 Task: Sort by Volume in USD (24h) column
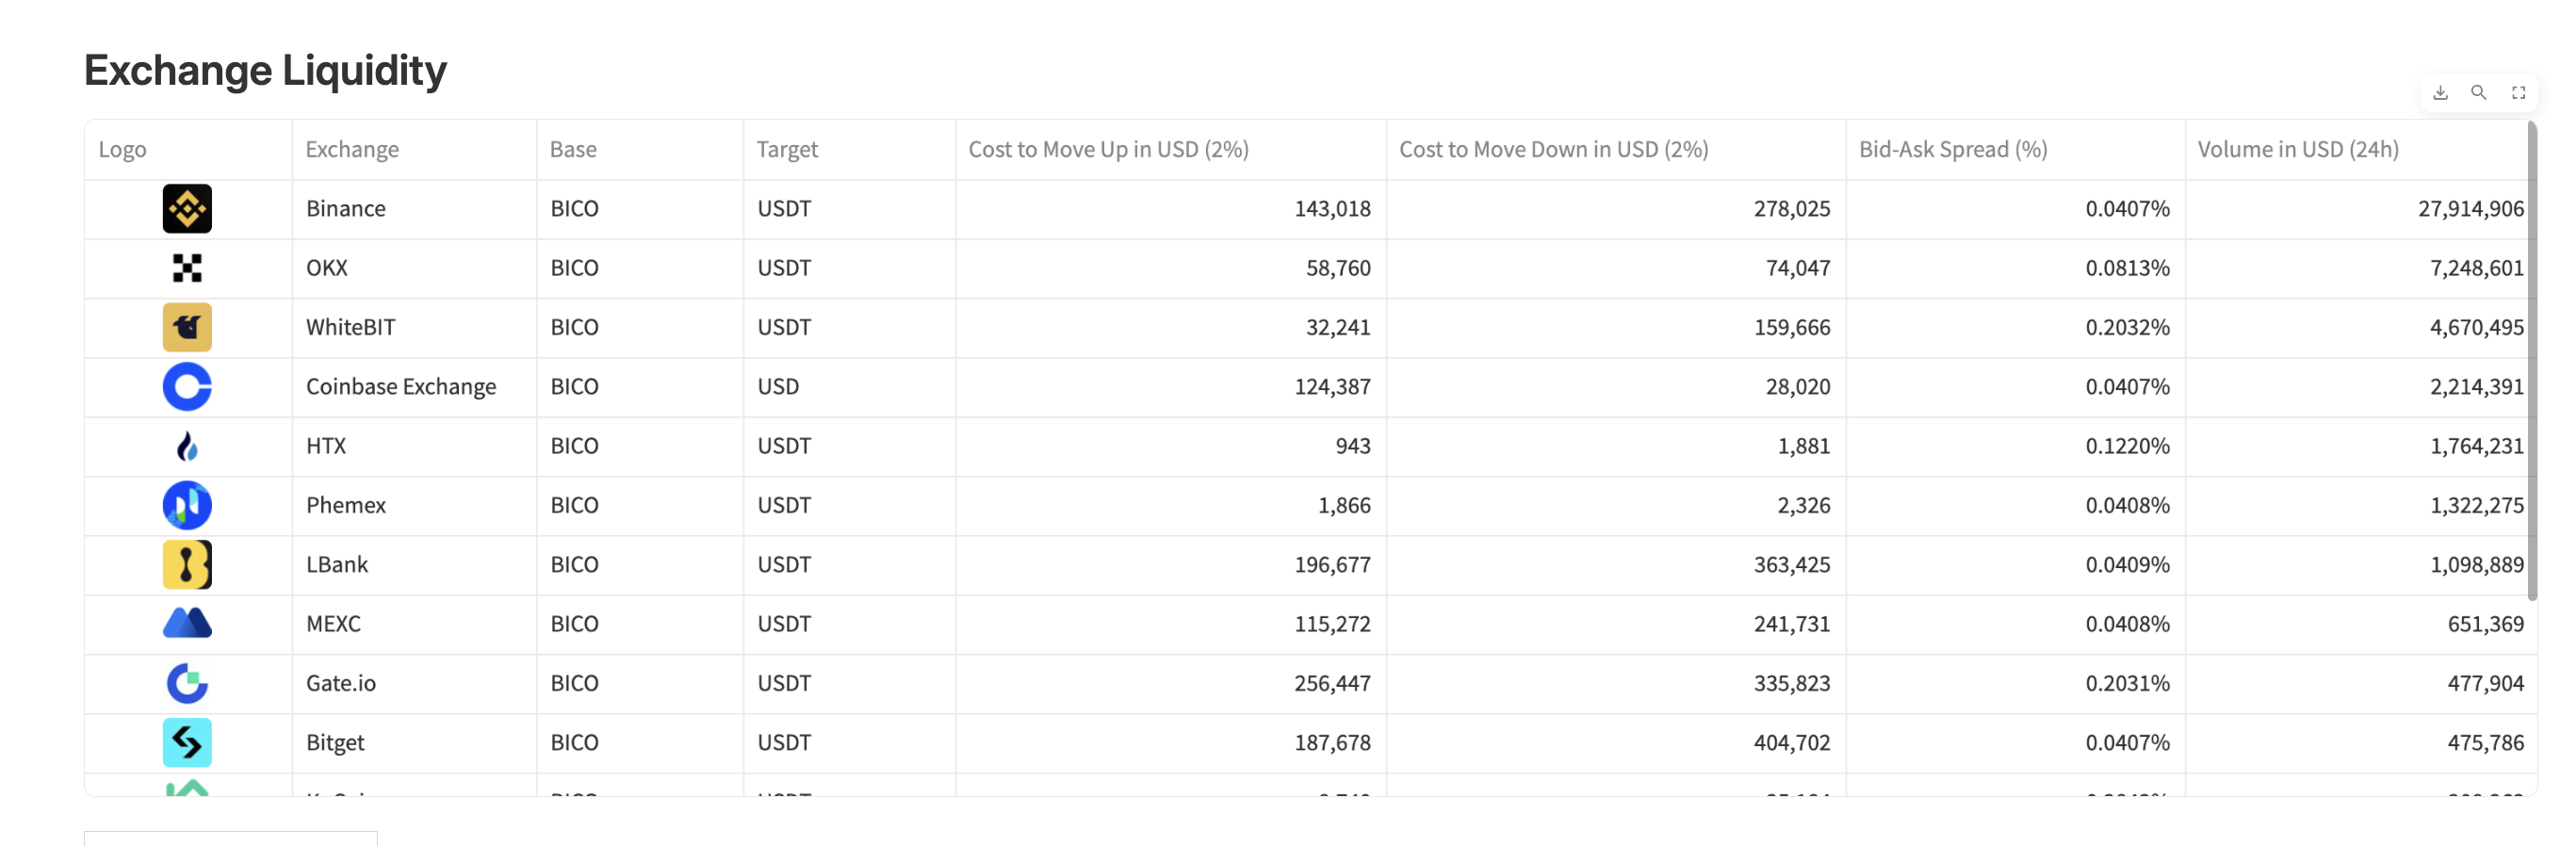click(2297, 150)
